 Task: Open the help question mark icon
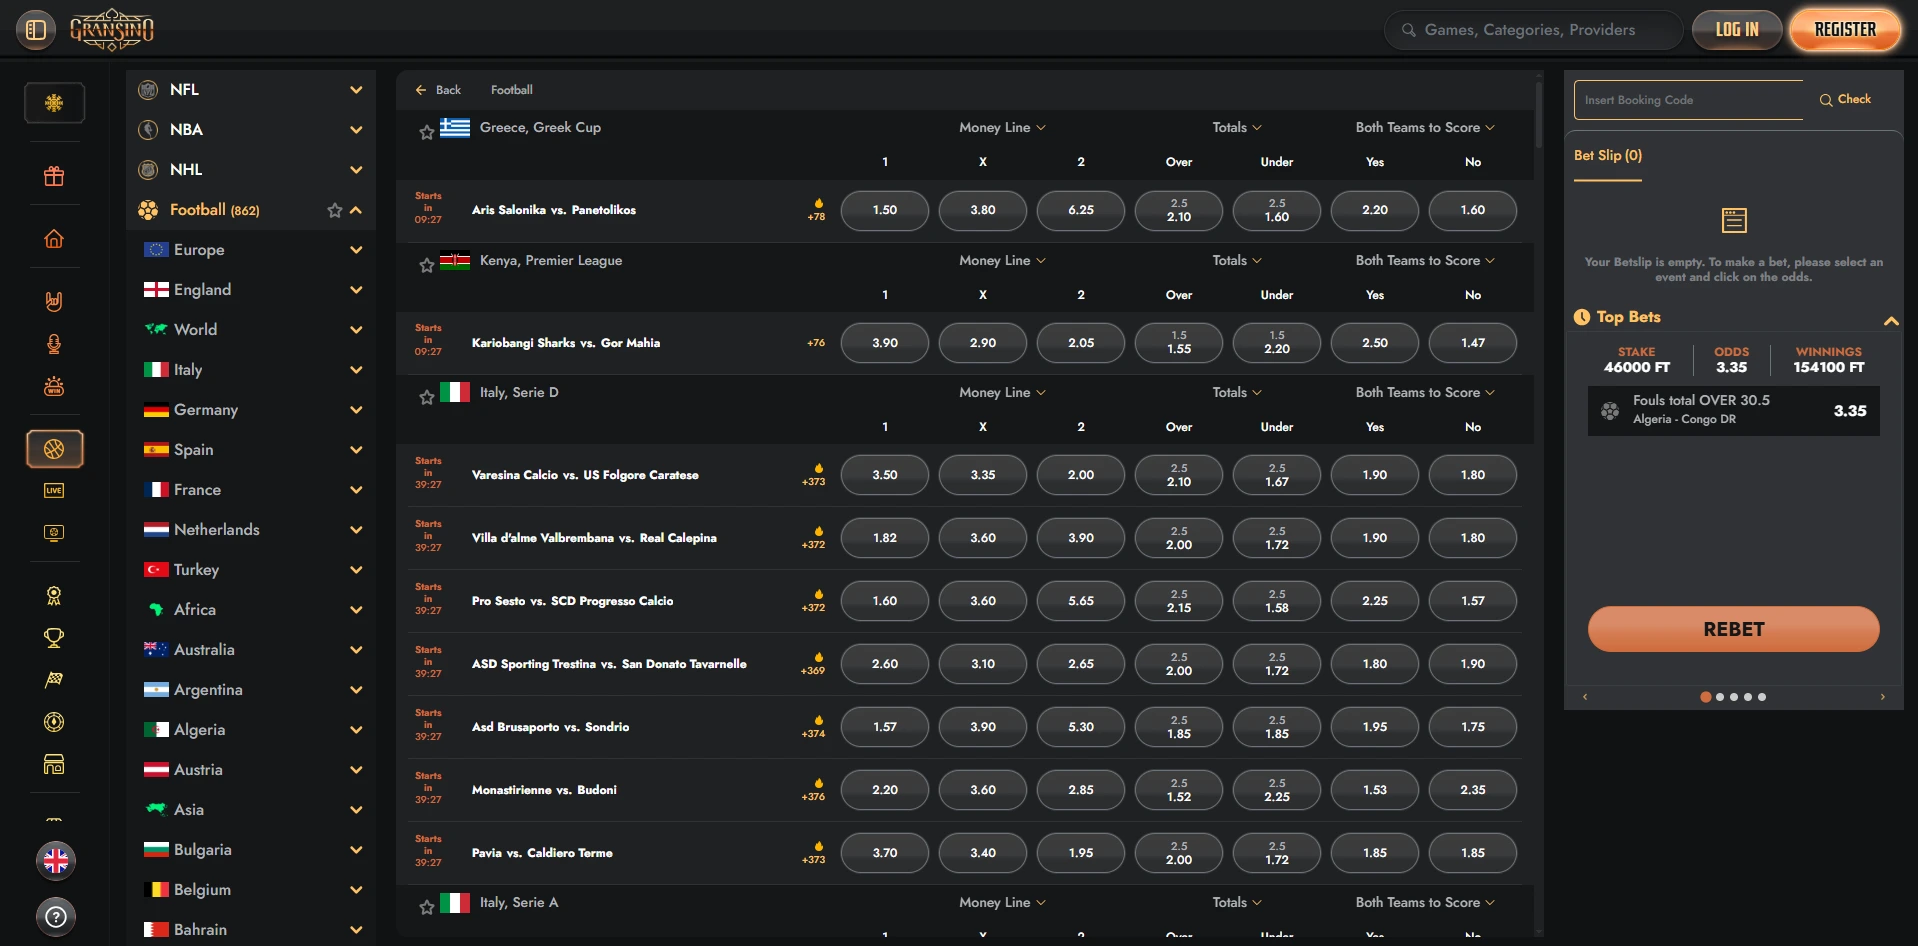[56, 916]
